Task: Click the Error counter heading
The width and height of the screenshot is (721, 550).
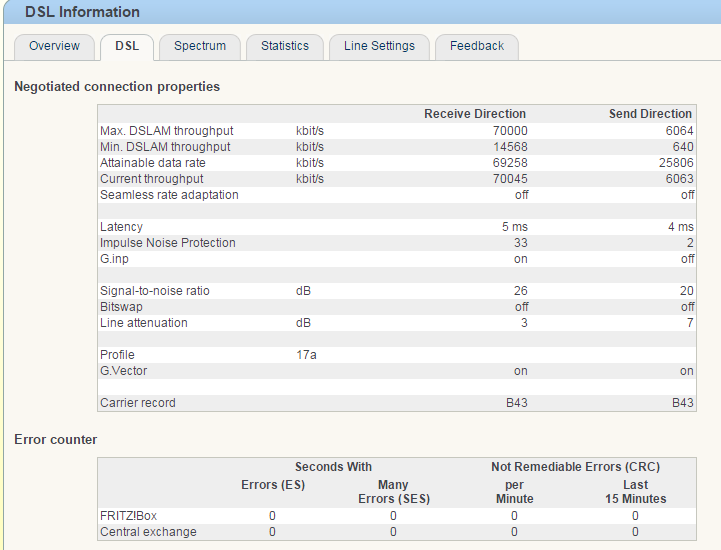Action: pyautogui.click(x=55, y=439)
